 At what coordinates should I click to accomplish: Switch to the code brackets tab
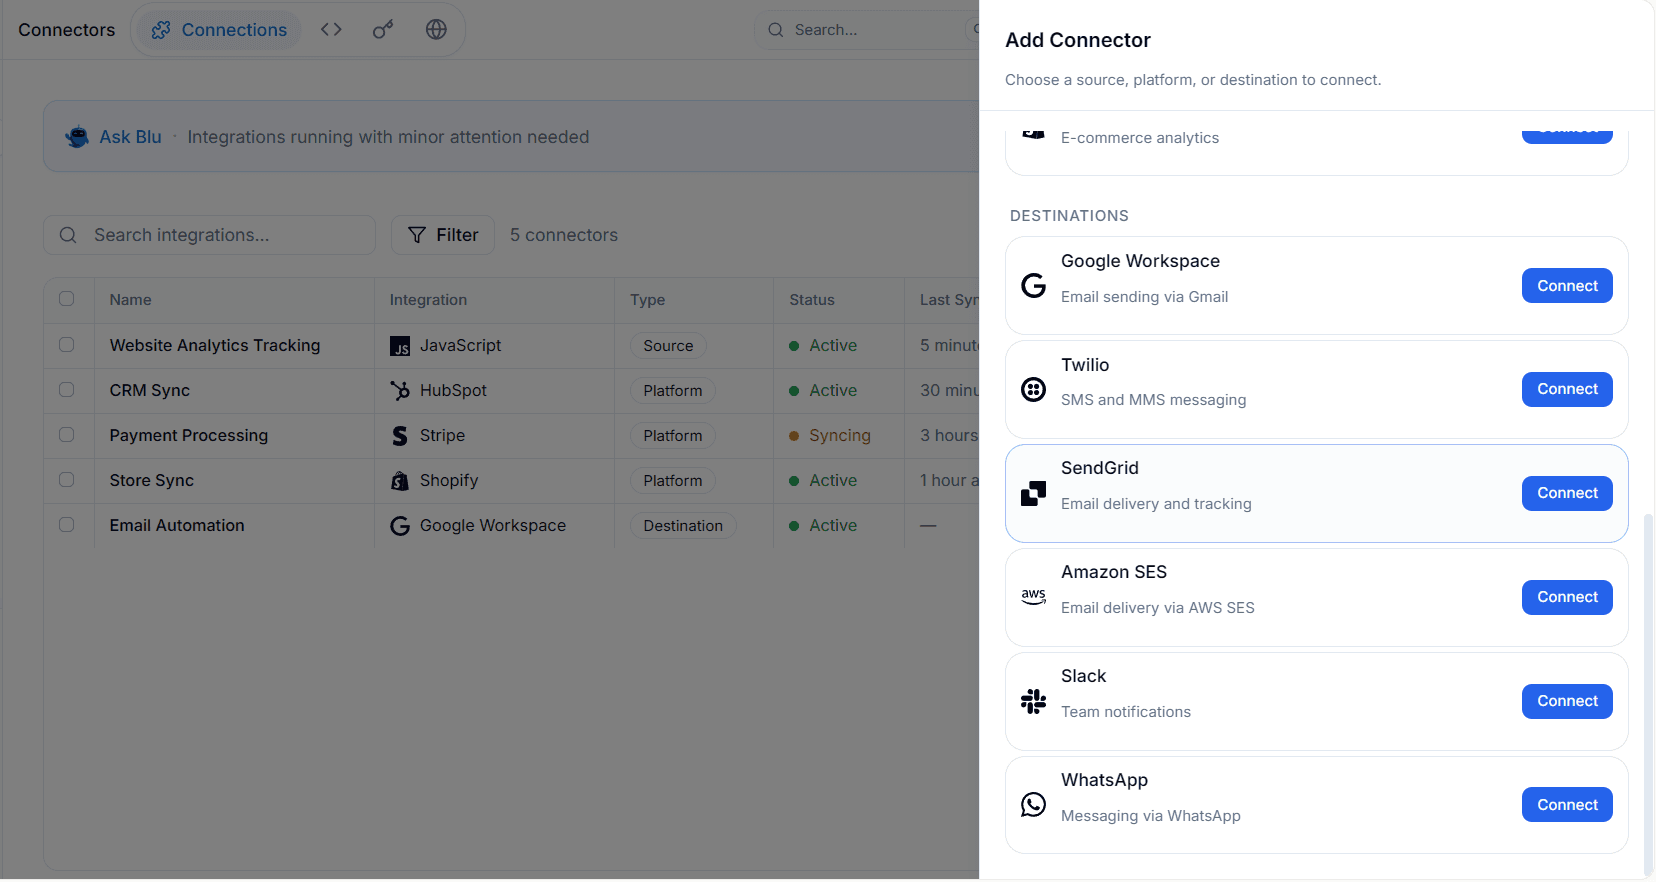pos(331,30)
